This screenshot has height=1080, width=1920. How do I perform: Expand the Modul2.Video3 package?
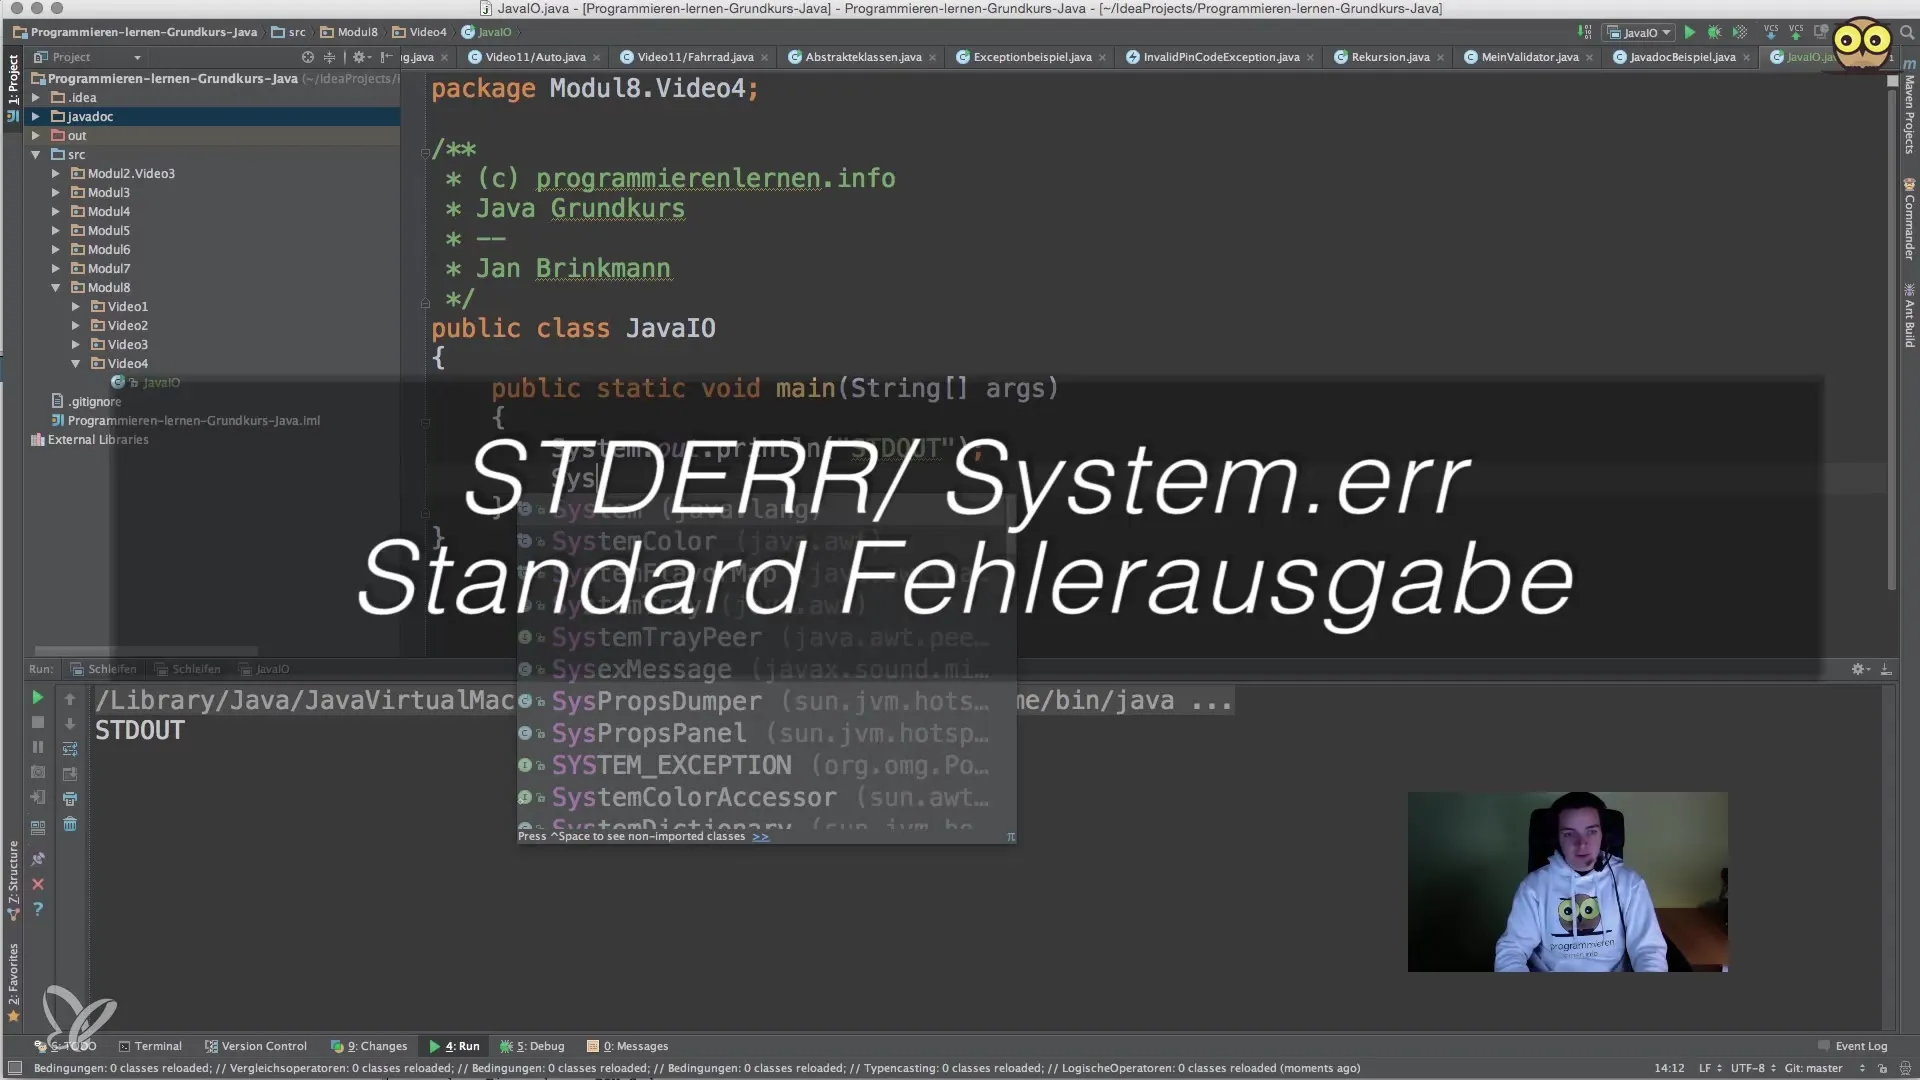pos(56,174)
